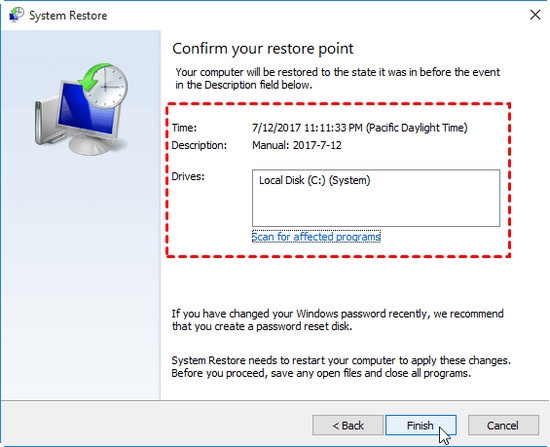Viewport: 550px width, 447px height.
Task: Click the password reset disk recommendation text
Action: [337, 320]
